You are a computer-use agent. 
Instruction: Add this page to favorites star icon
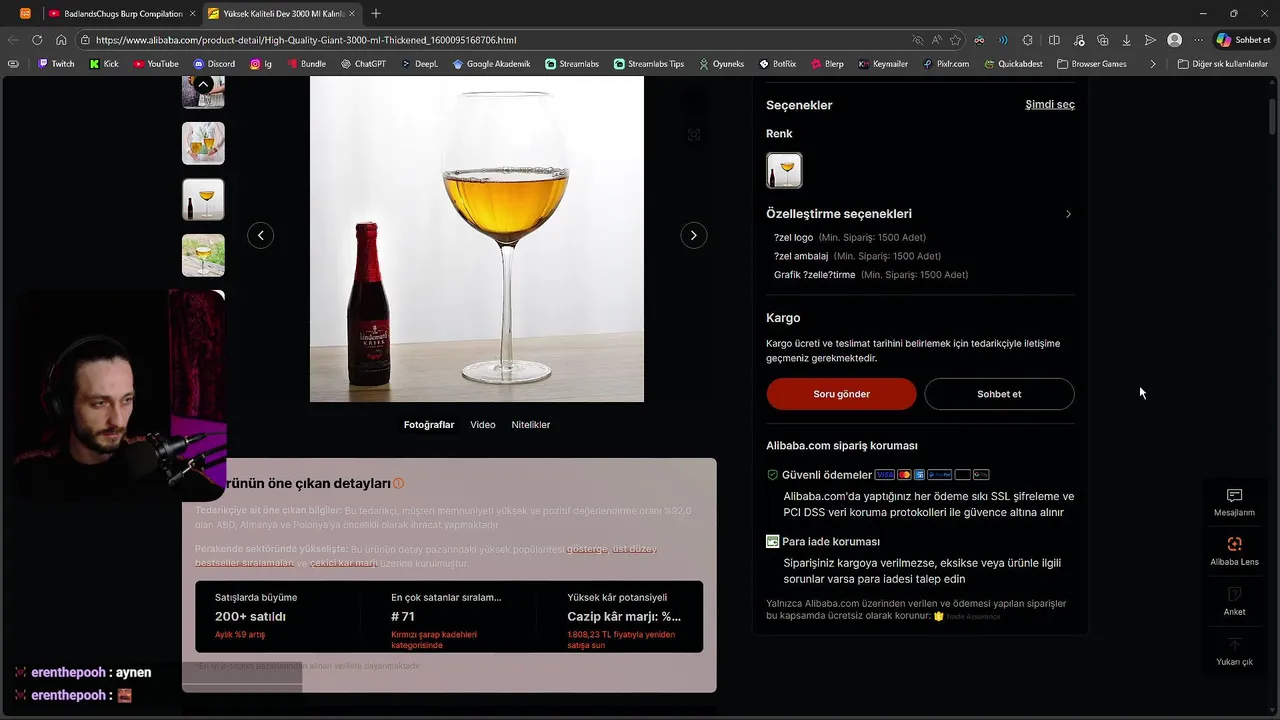[x=955, y=40]
